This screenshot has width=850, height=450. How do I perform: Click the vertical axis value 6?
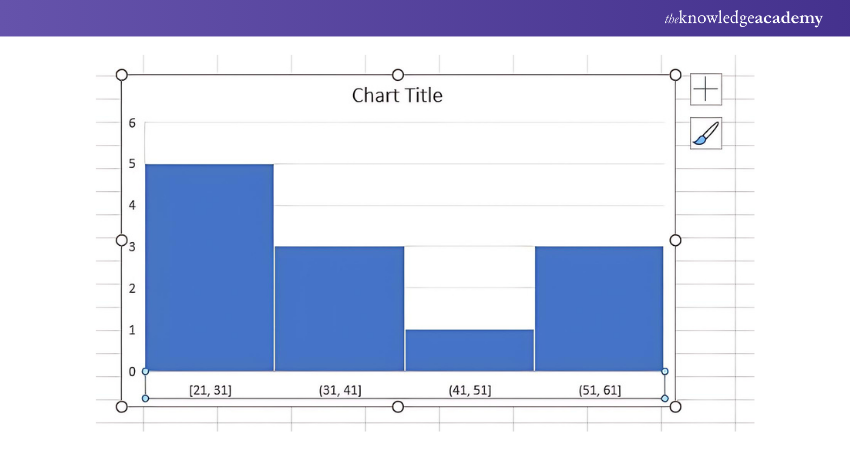tap(132, 123)
